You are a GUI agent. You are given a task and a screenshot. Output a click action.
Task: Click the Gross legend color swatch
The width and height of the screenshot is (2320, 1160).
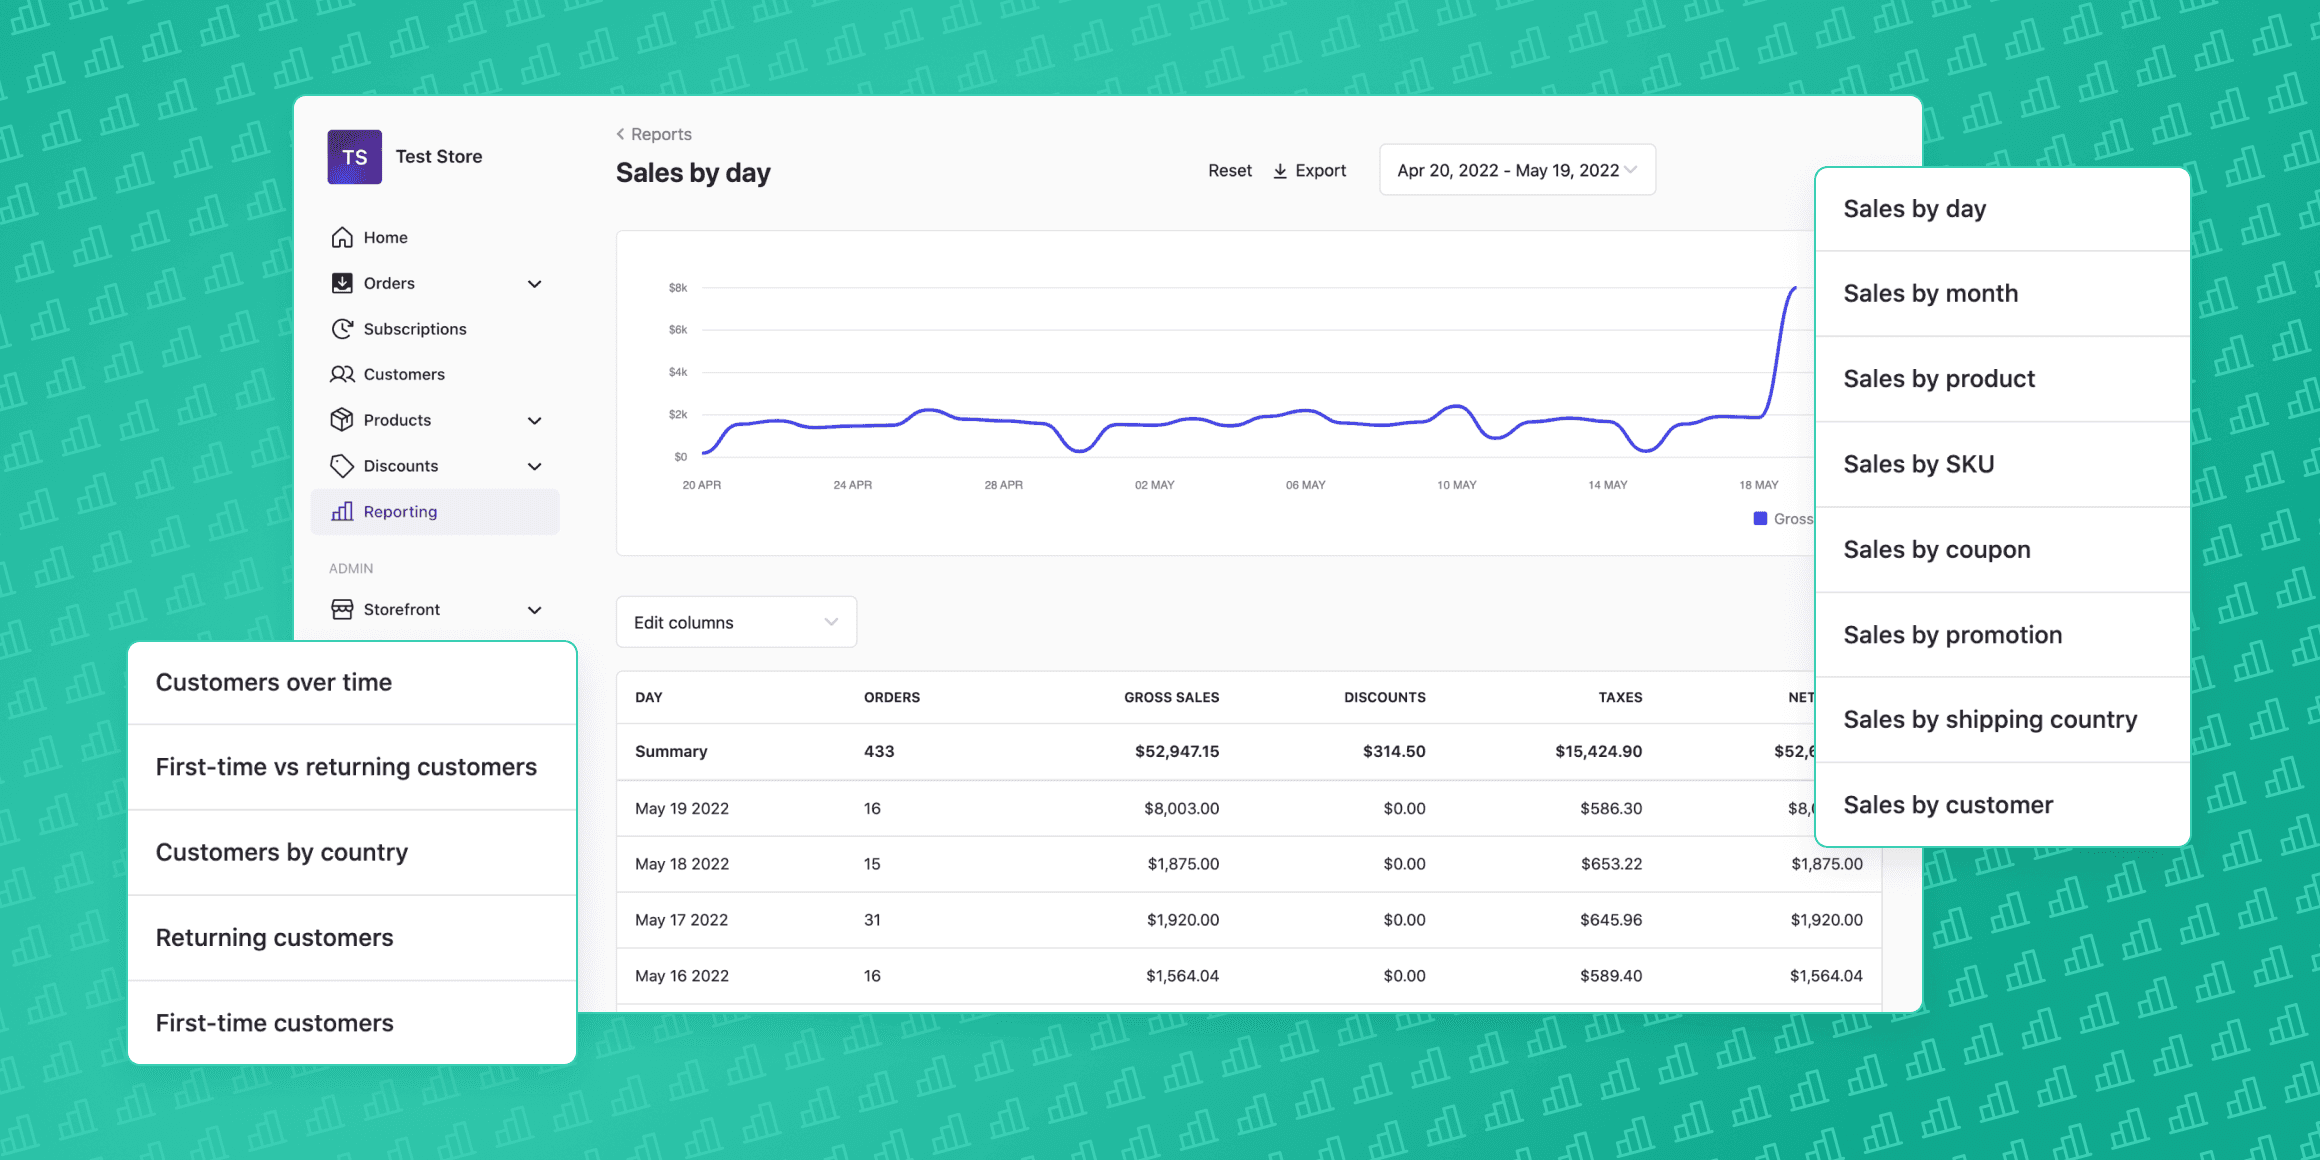[x=1760, y=518]
